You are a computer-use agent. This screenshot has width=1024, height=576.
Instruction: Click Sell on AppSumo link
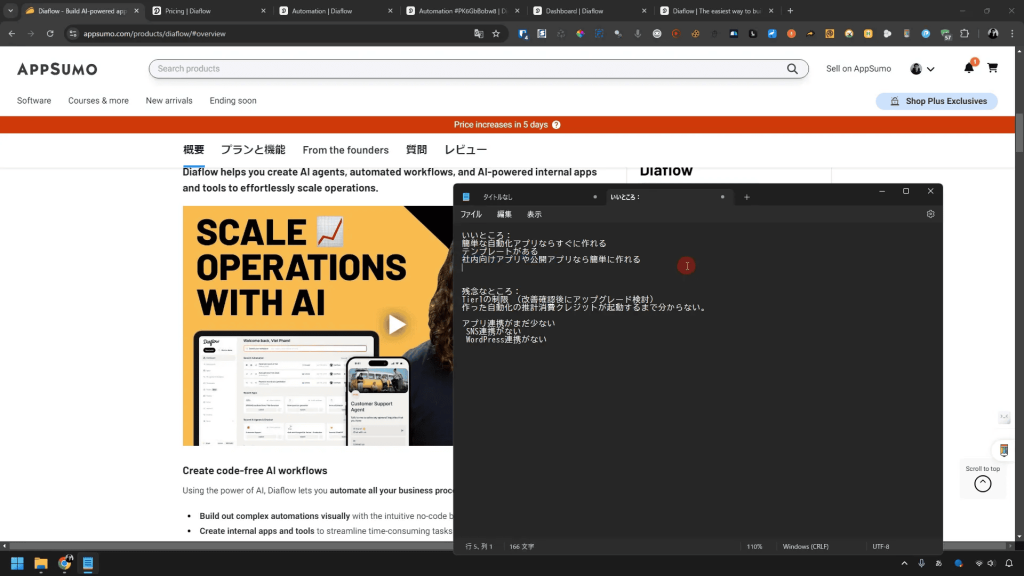[x=858, y=69]
